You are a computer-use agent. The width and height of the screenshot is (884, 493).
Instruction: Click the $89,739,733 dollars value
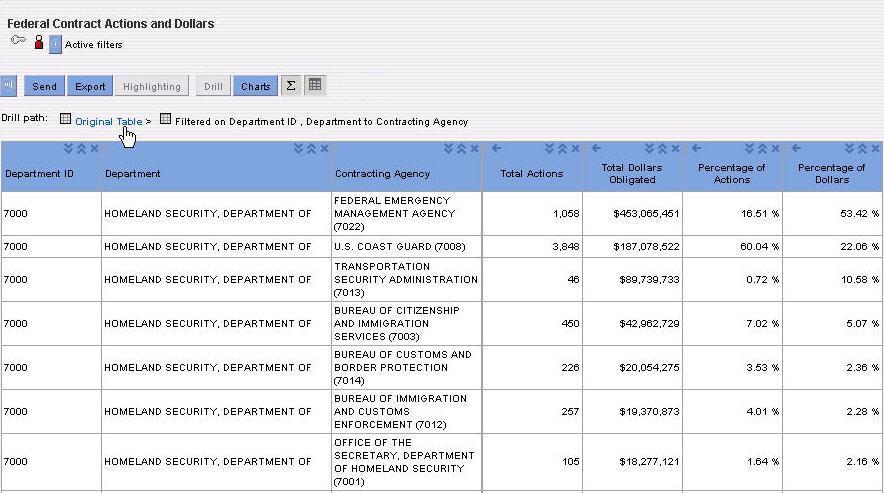point(649,279)
